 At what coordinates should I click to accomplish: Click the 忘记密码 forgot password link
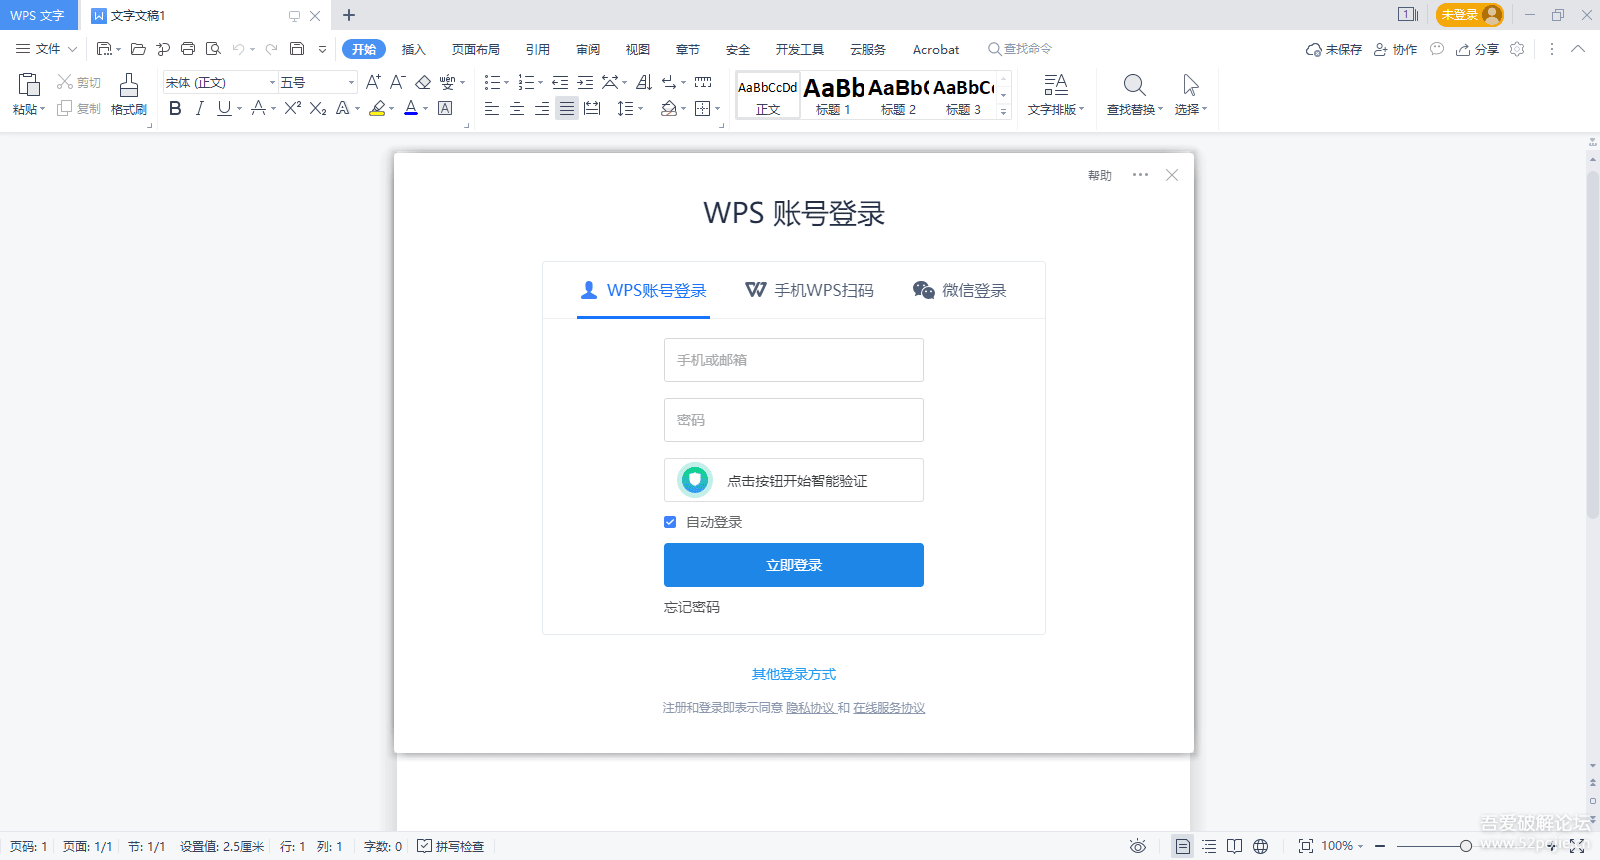pos(692,607)
